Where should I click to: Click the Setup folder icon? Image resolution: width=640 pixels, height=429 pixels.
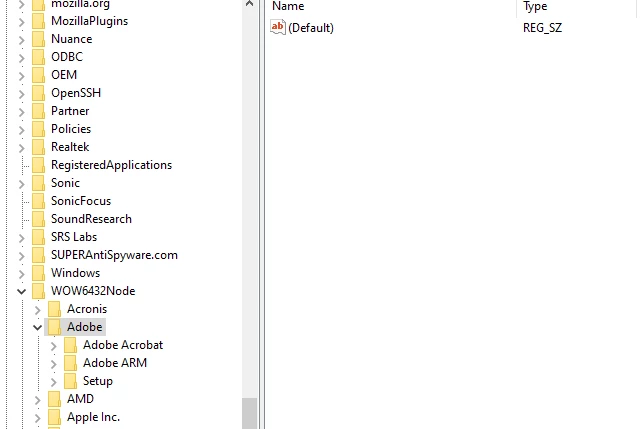[x=70, y=381]
